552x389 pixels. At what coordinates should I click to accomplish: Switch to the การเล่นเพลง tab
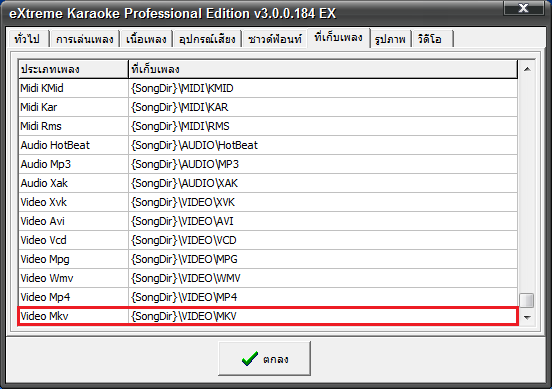pos(84,39)
